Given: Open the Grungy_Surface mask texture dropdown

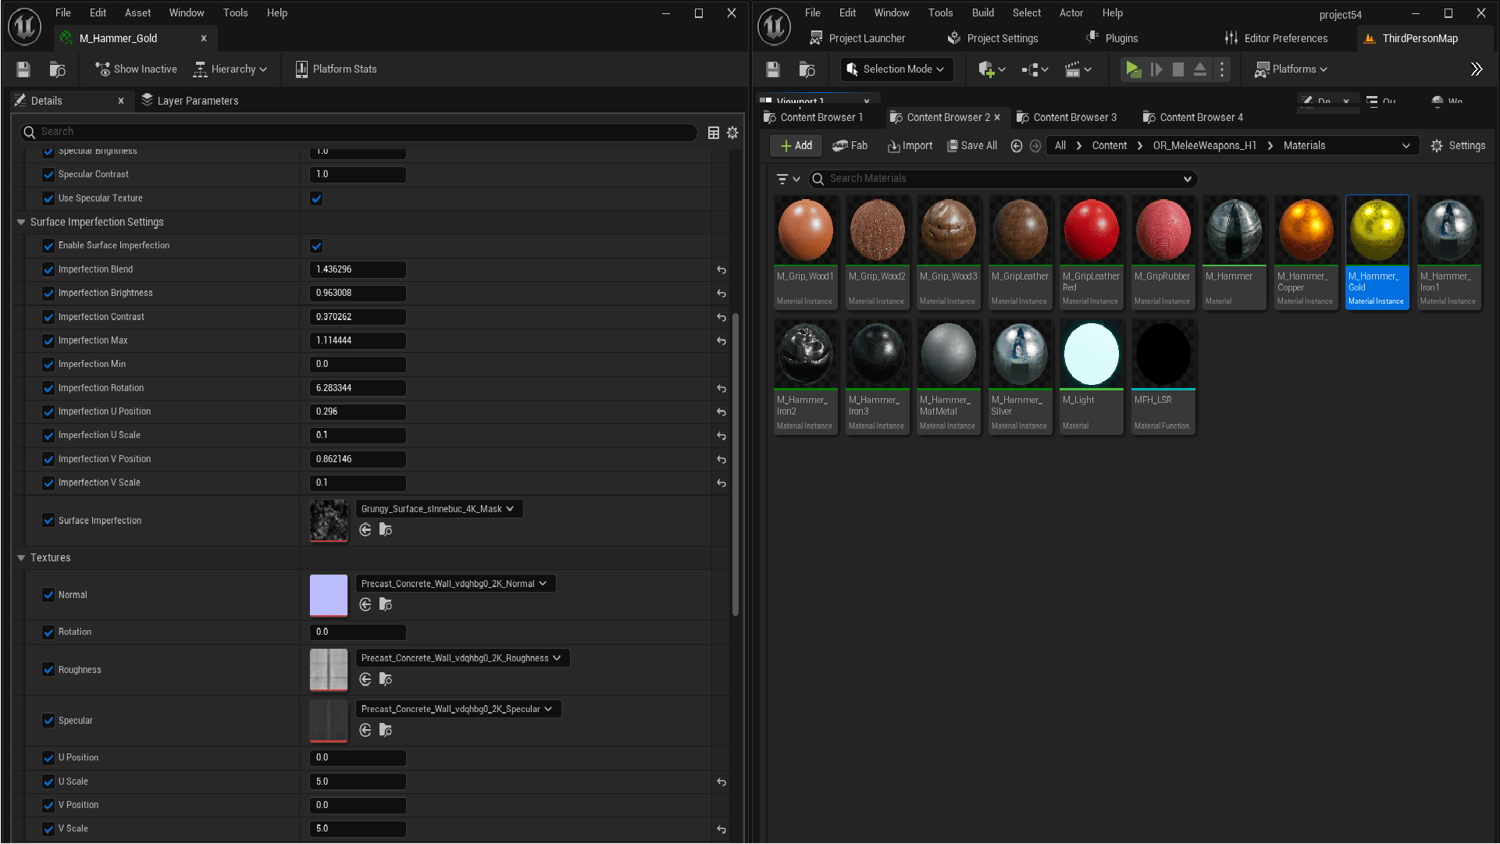Looking at the screenshot, I should [x=438, y=509].
